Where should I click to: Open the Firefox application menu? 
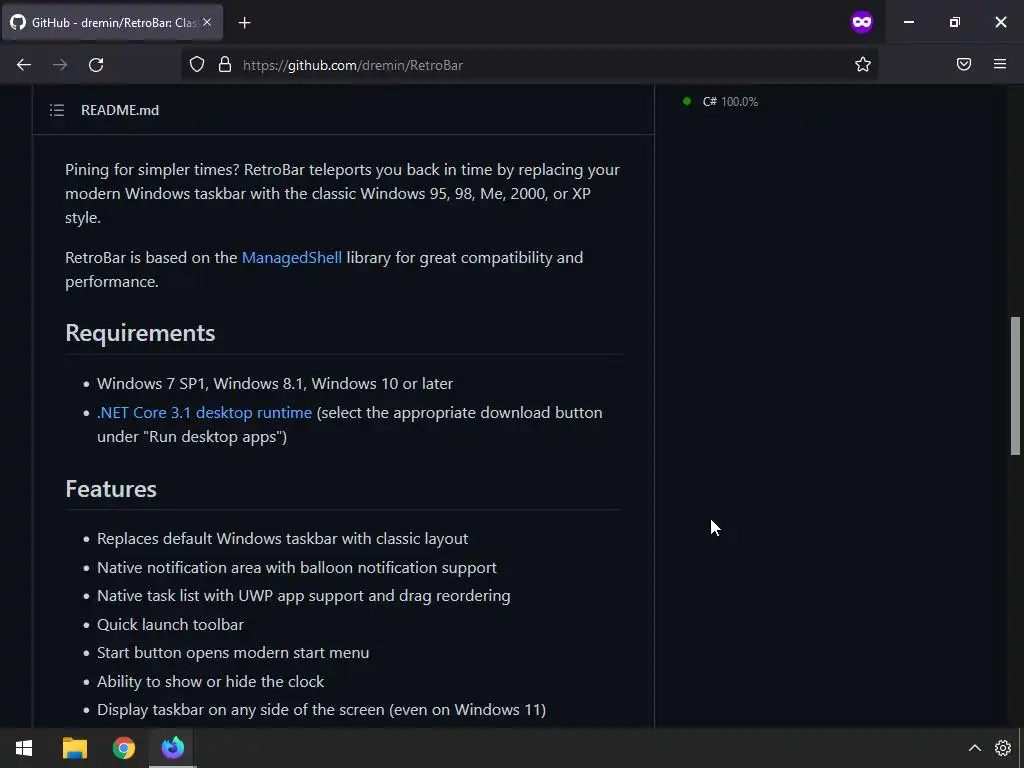coord(1000,64)
